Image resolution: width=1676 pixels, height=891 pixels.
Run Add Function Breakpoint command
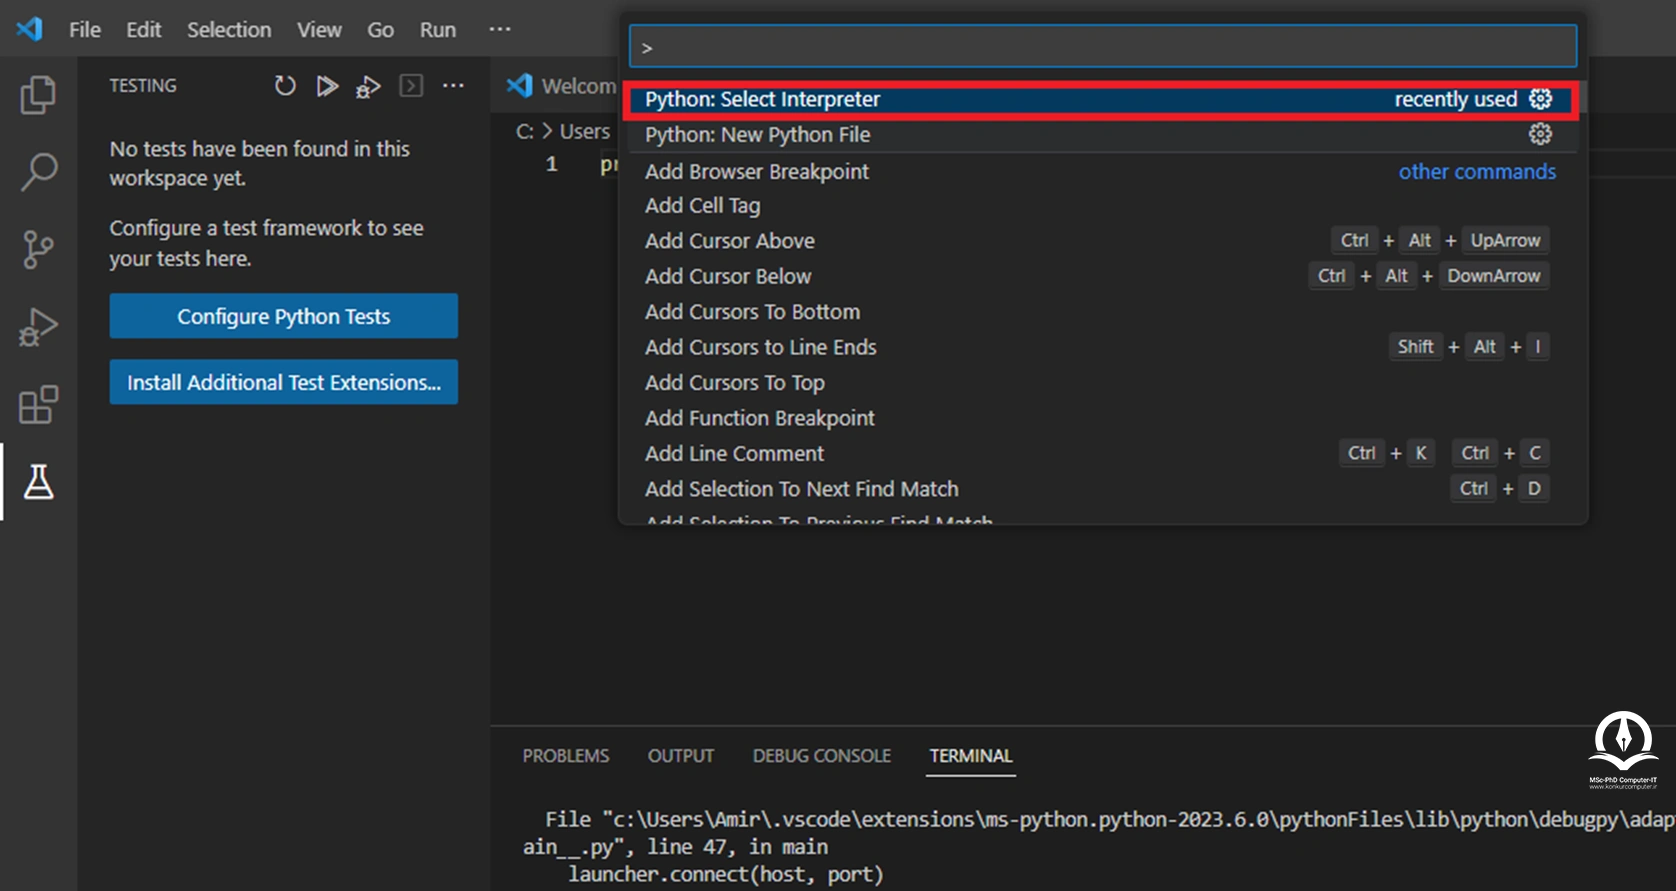pyautogui.click(x=1101, y=418)
